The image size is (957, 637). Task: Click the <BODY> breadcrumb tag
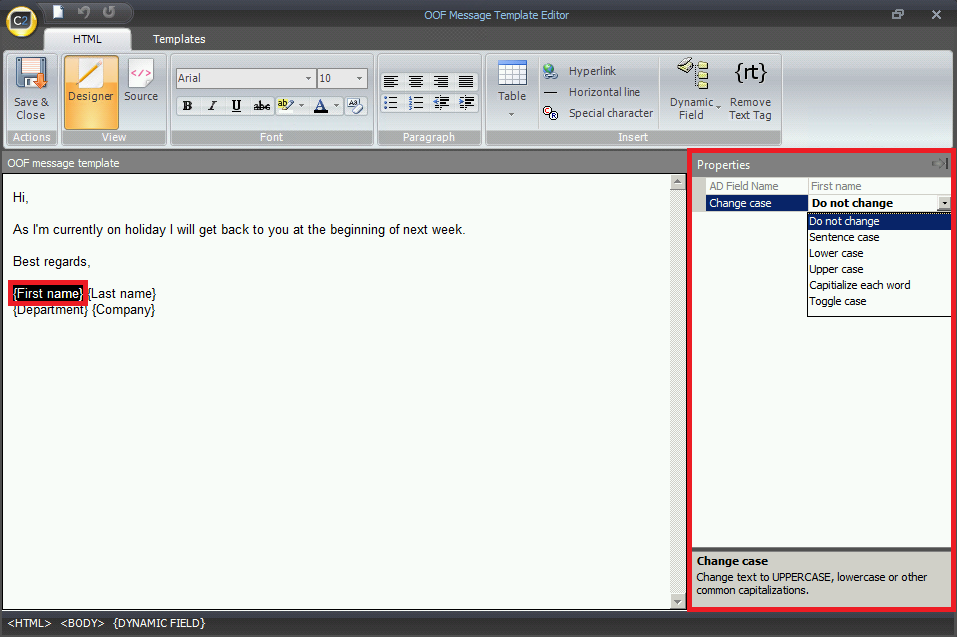click(82, 623)
